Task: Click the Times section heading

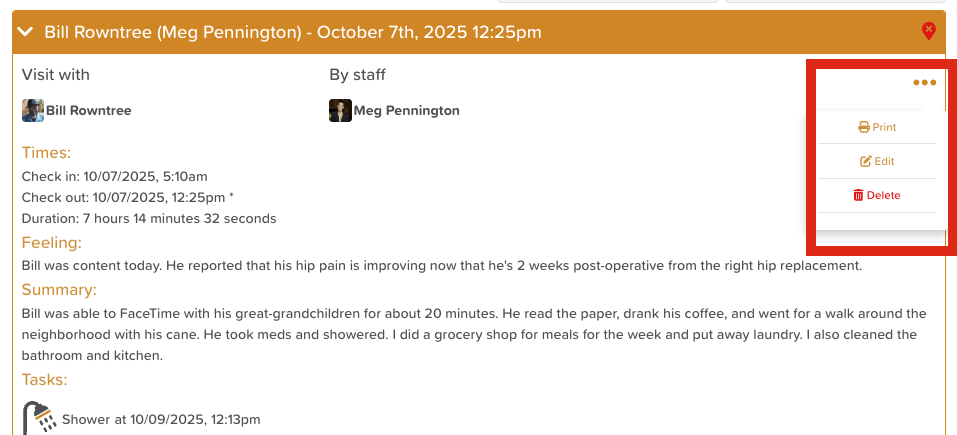Action: (47, 153)
